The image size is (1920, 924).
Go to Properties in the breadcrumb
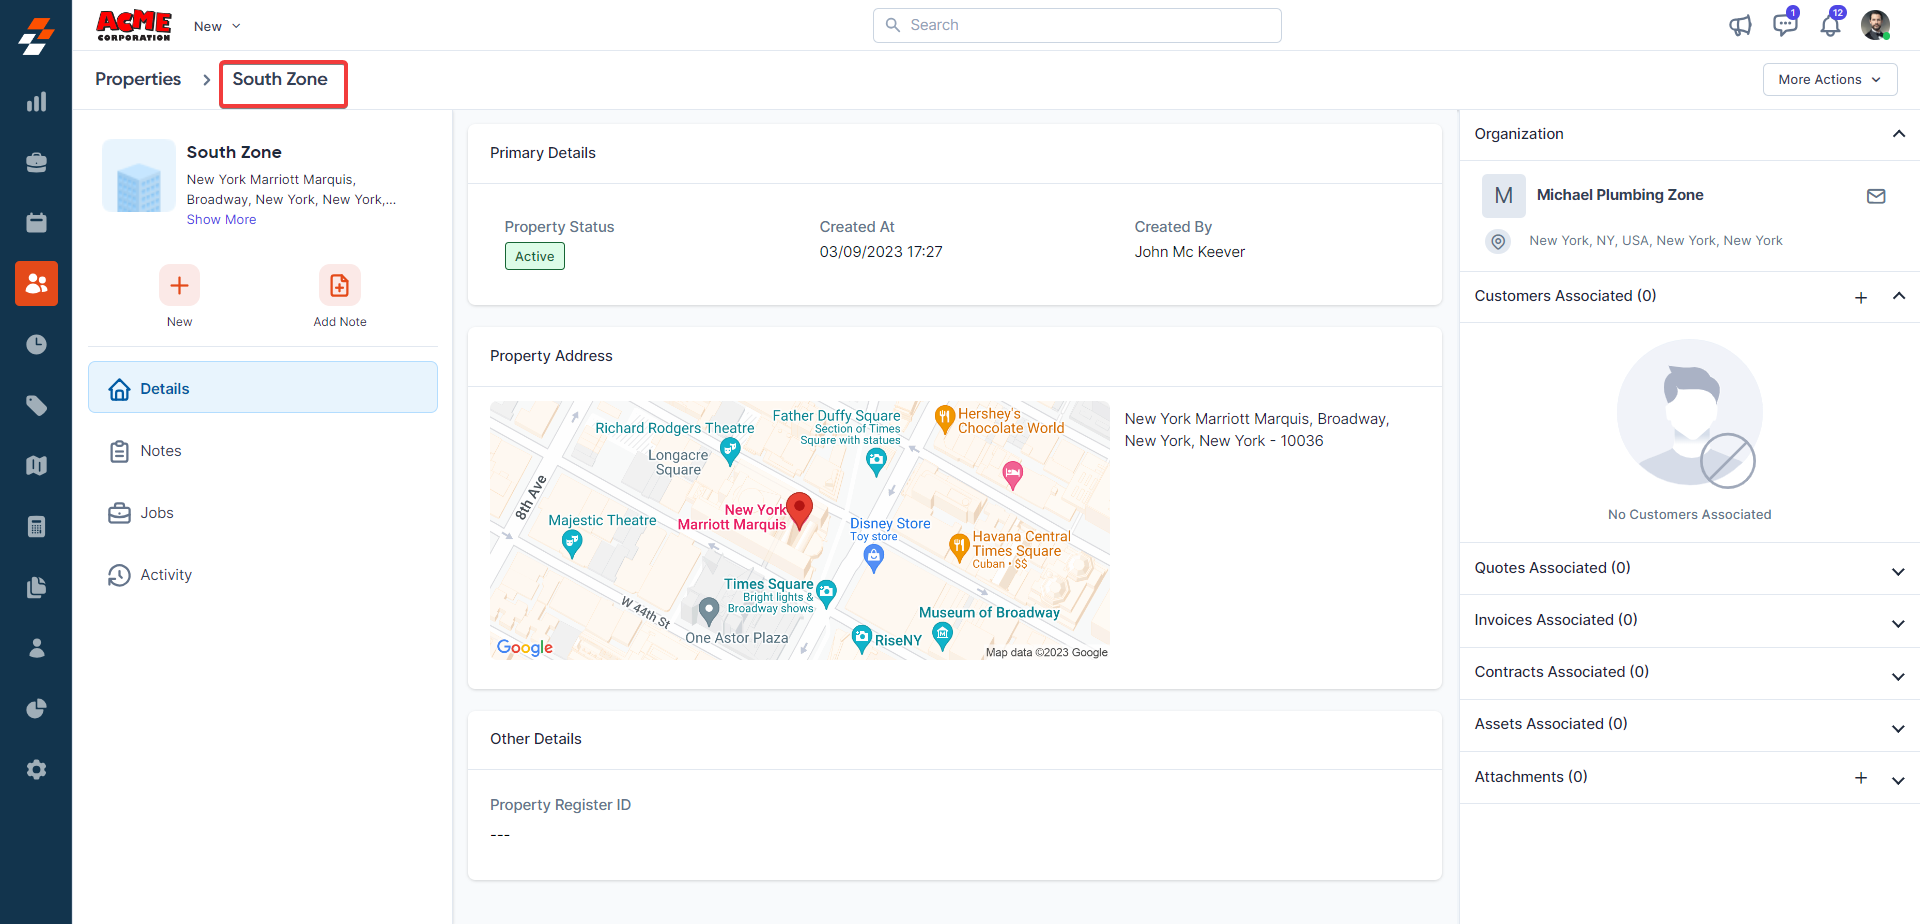click(x=138, y=79)
